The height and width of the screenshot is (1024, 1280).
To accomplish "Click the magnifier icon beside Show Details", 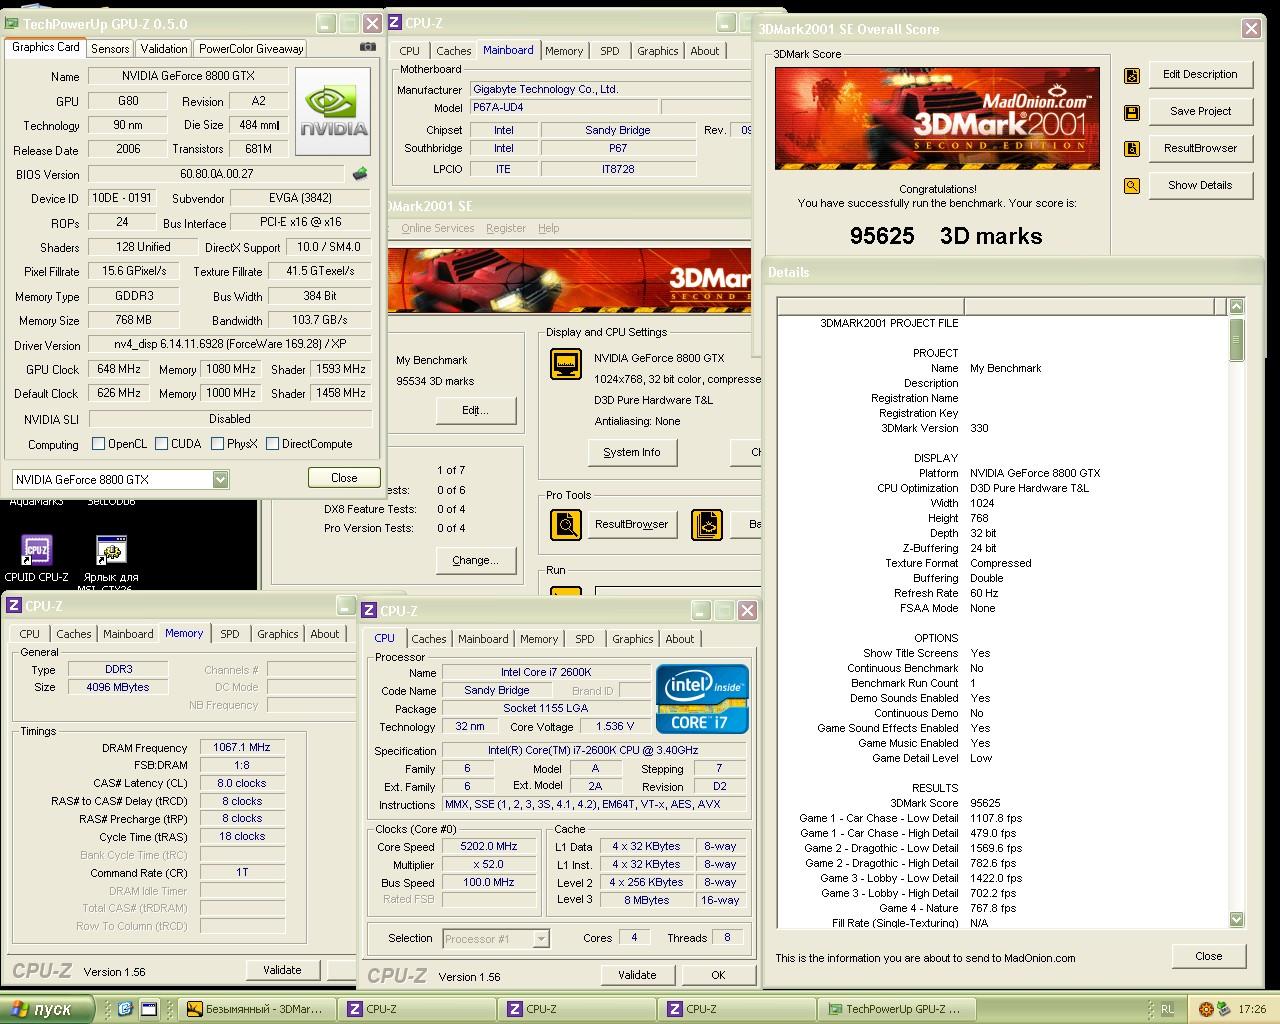I will click(x=1132, y=186).
